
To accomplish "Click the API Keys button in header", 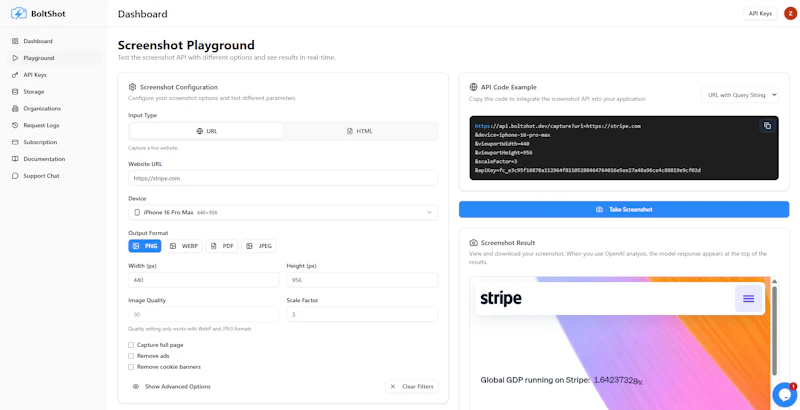I will [760, 14].
